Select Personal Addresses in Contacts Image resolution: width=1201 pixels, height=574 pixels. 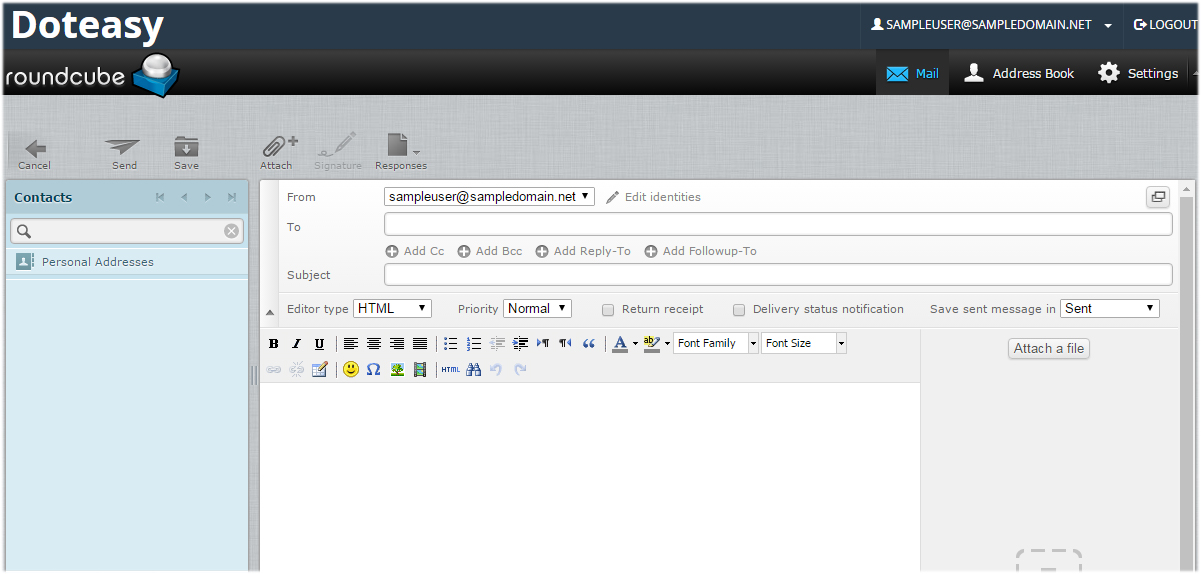[127, 262]
